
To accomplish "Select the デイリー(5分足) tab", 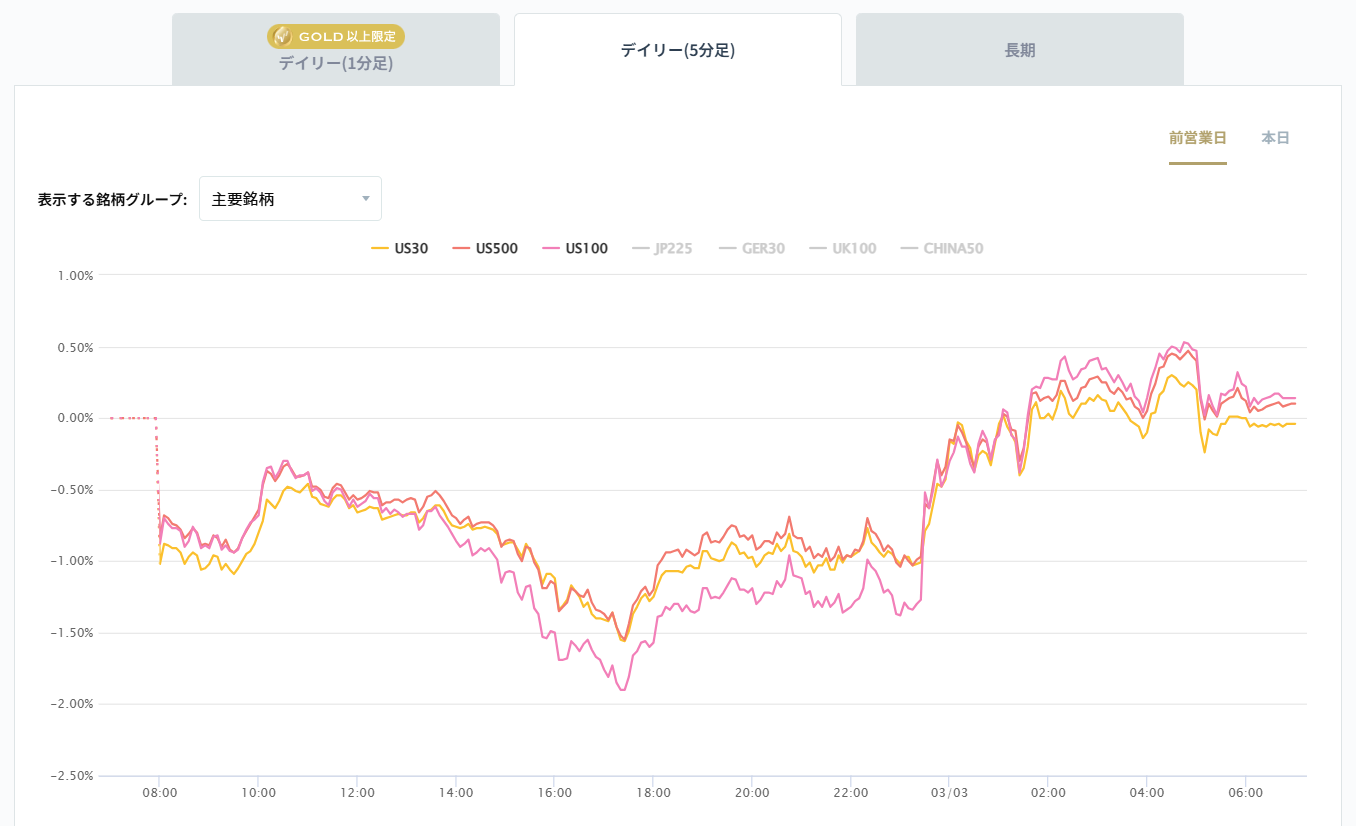I will pos(677,50).
